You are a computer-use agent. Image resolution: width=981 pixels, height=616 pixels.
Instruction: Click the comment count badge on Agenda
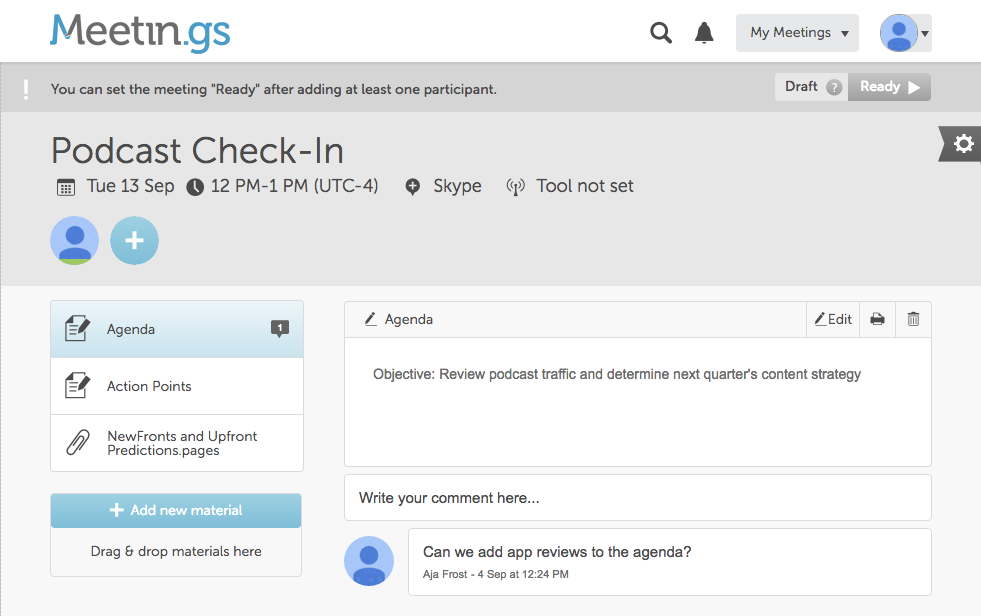280,328
